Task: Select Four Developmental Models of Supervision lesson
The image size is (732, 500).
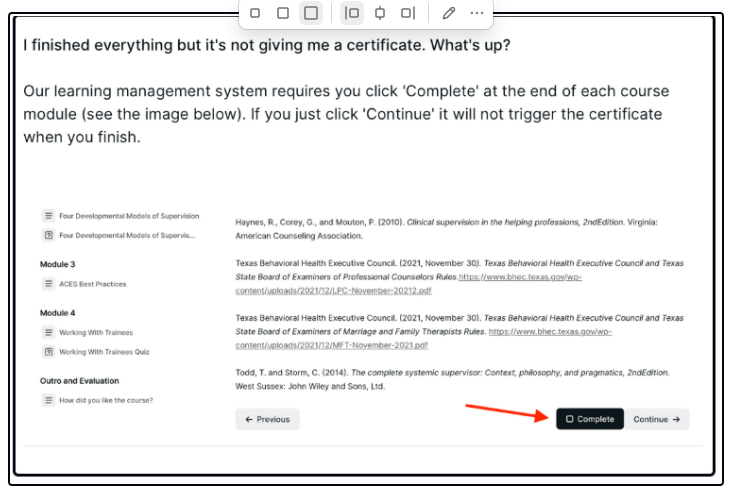Action: pos(128,216)
